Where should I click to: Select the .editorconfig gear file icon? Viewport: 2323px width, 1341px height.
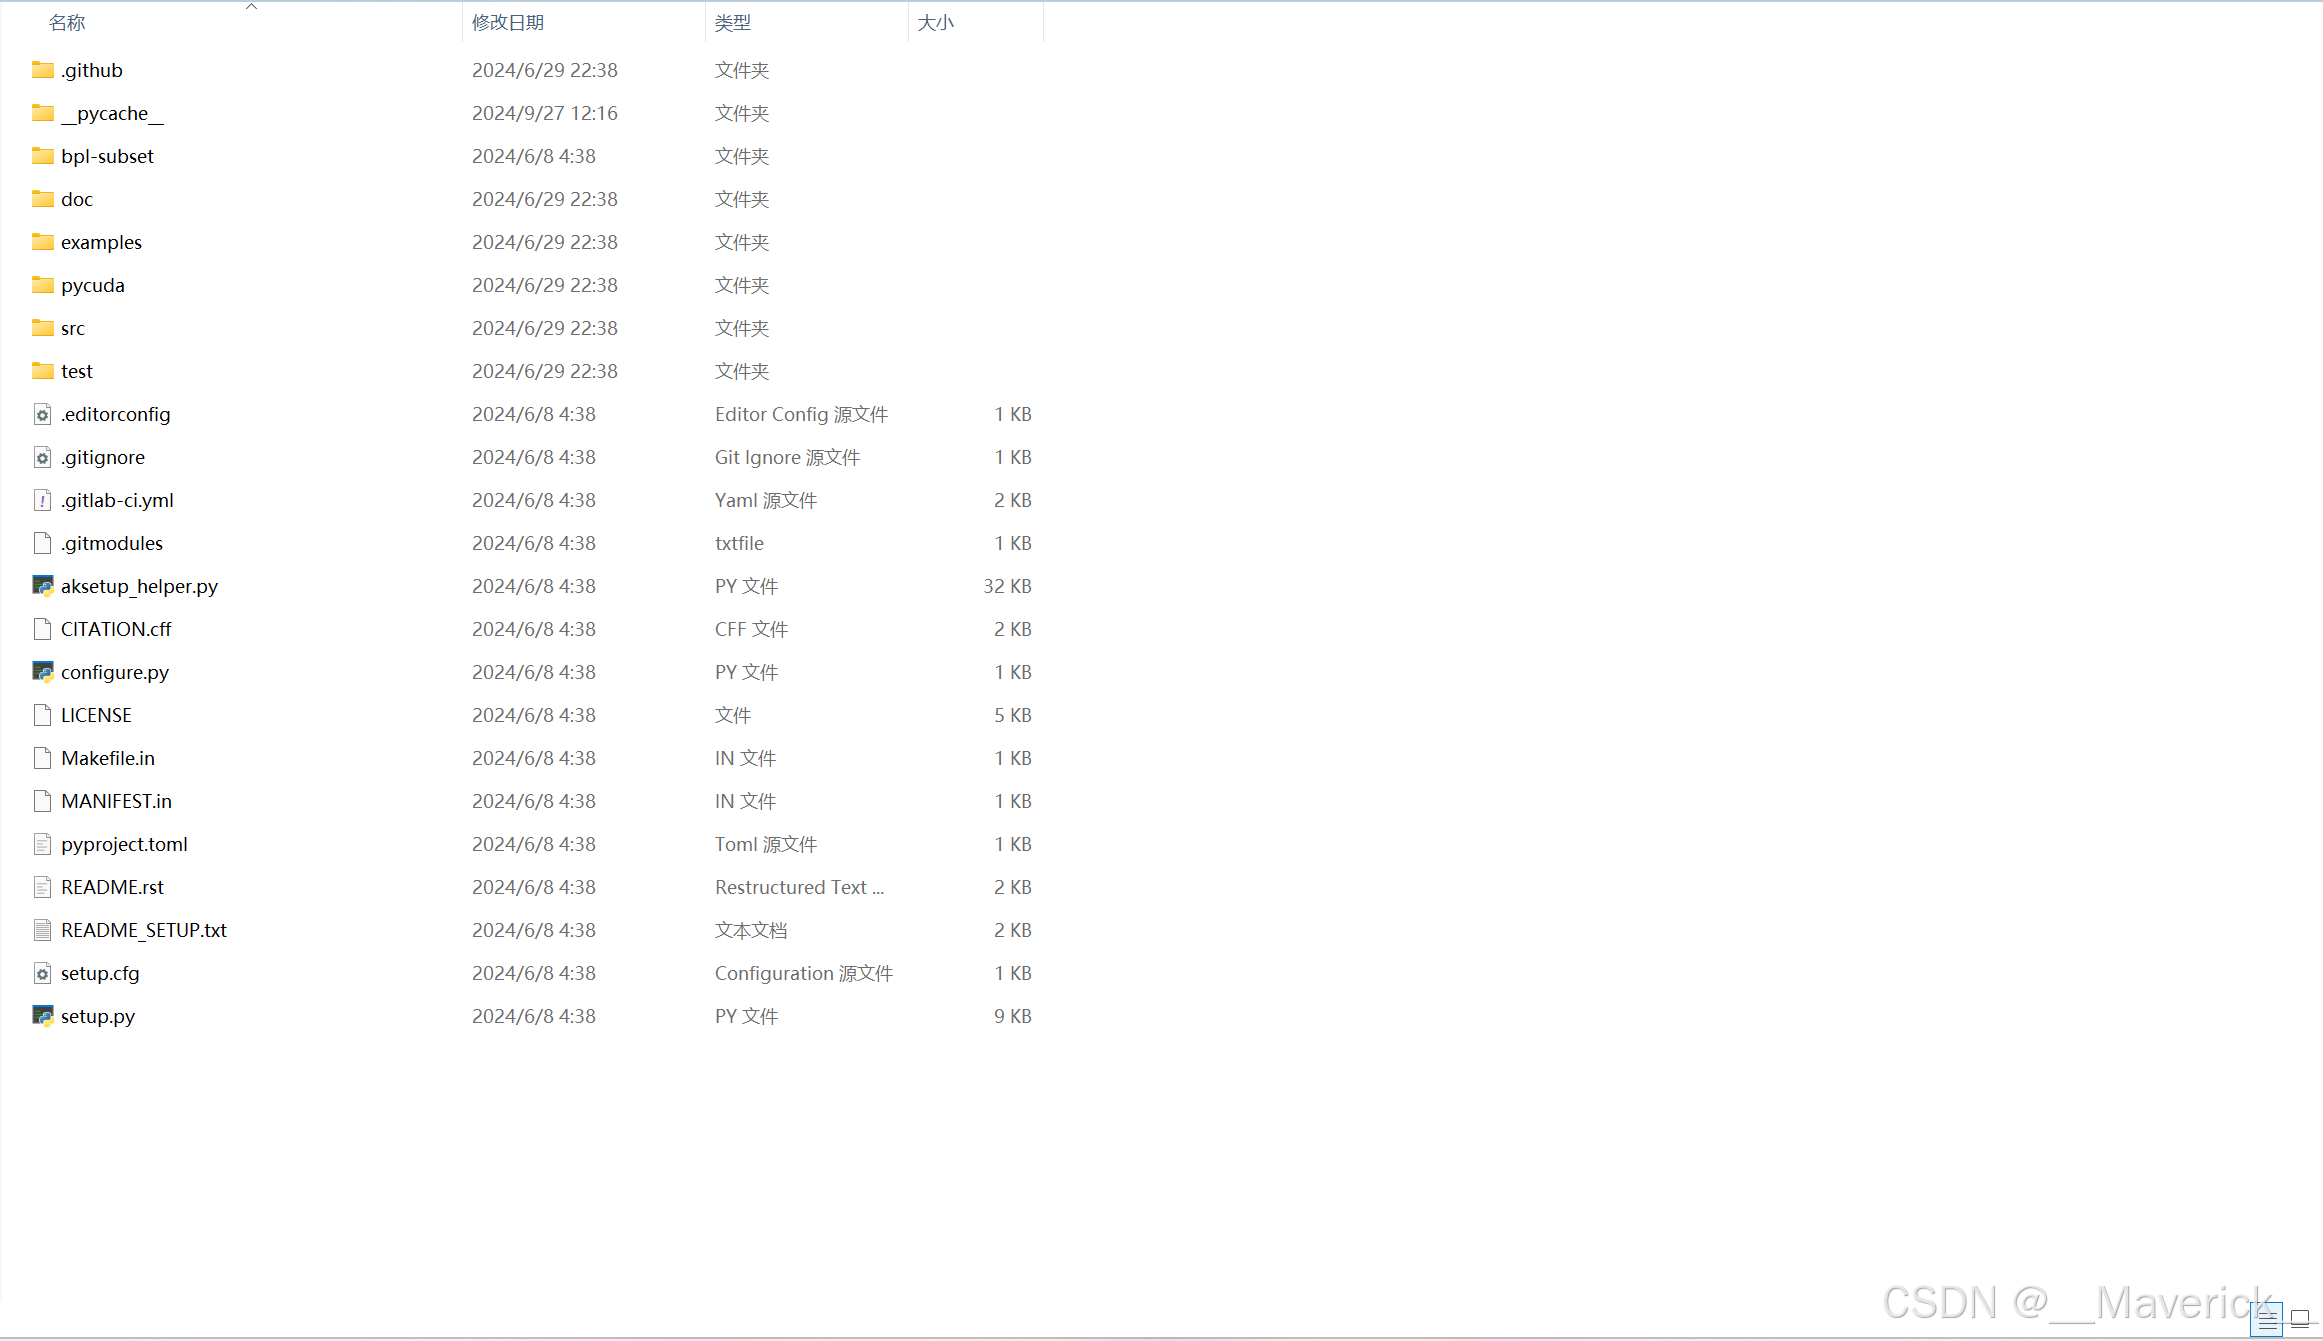coord(42,414)
